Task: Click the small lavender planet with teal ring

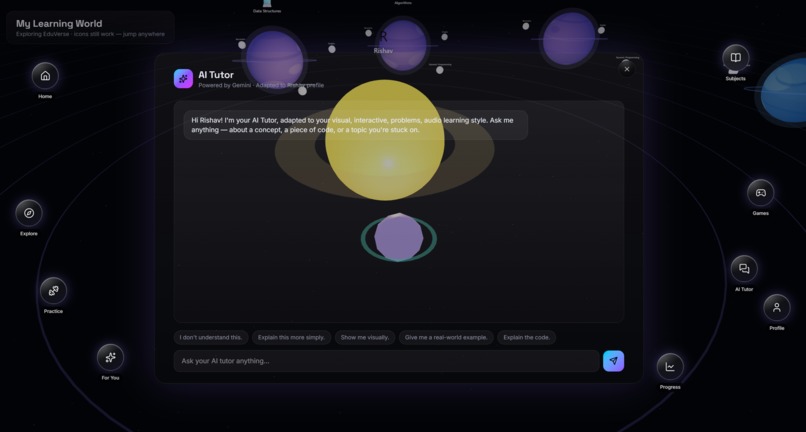Action: (399, 238)
